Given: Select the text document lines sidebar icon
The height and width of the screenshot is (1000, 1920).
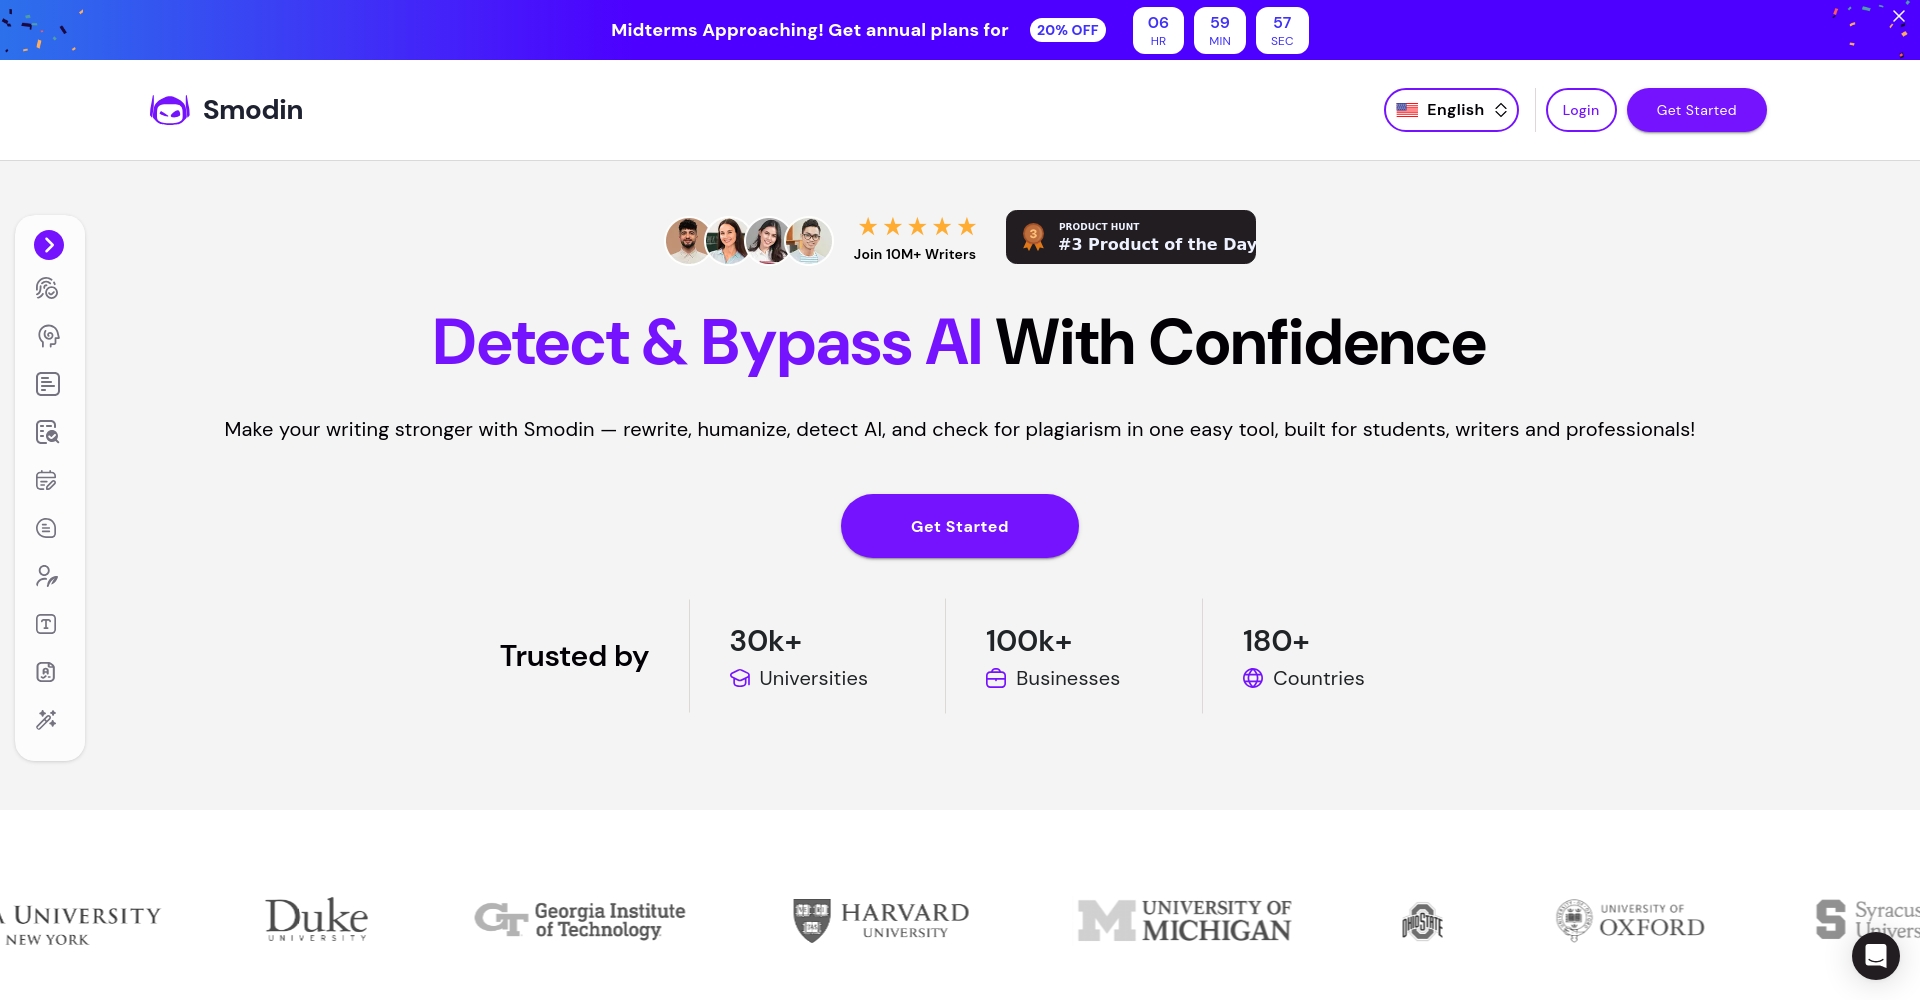Looking at the screenshot, I should [x=47, y=384].
